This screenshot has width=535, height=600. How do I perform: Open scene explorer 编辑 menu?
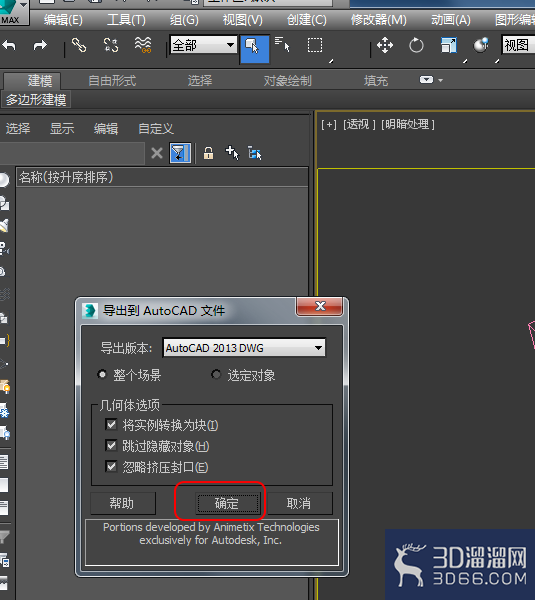click(106, 129)
